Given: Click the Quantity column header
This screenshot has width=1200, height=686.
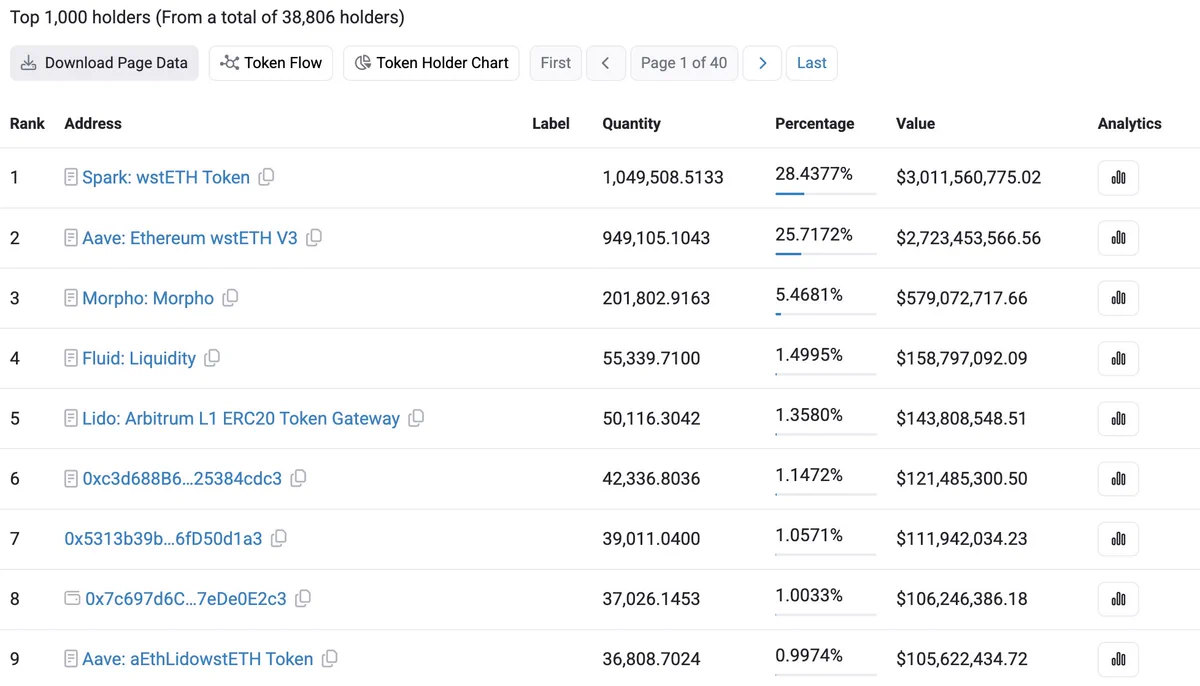Looking at the screenshot, I should click(x=631, y=124).
